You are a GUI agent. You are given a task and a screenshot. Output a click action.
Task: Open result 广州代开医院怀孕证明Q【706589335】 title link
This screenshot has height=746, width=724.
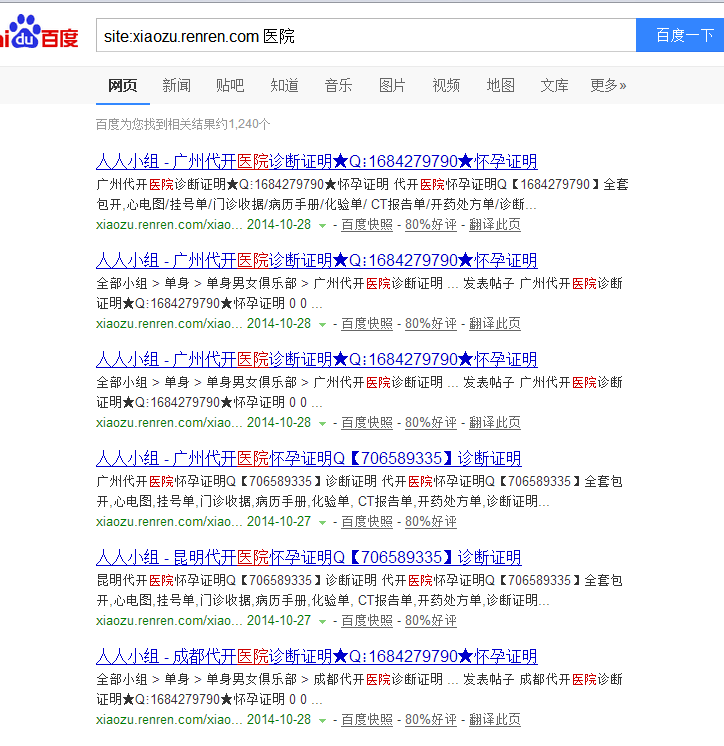(x=309, y=459)
